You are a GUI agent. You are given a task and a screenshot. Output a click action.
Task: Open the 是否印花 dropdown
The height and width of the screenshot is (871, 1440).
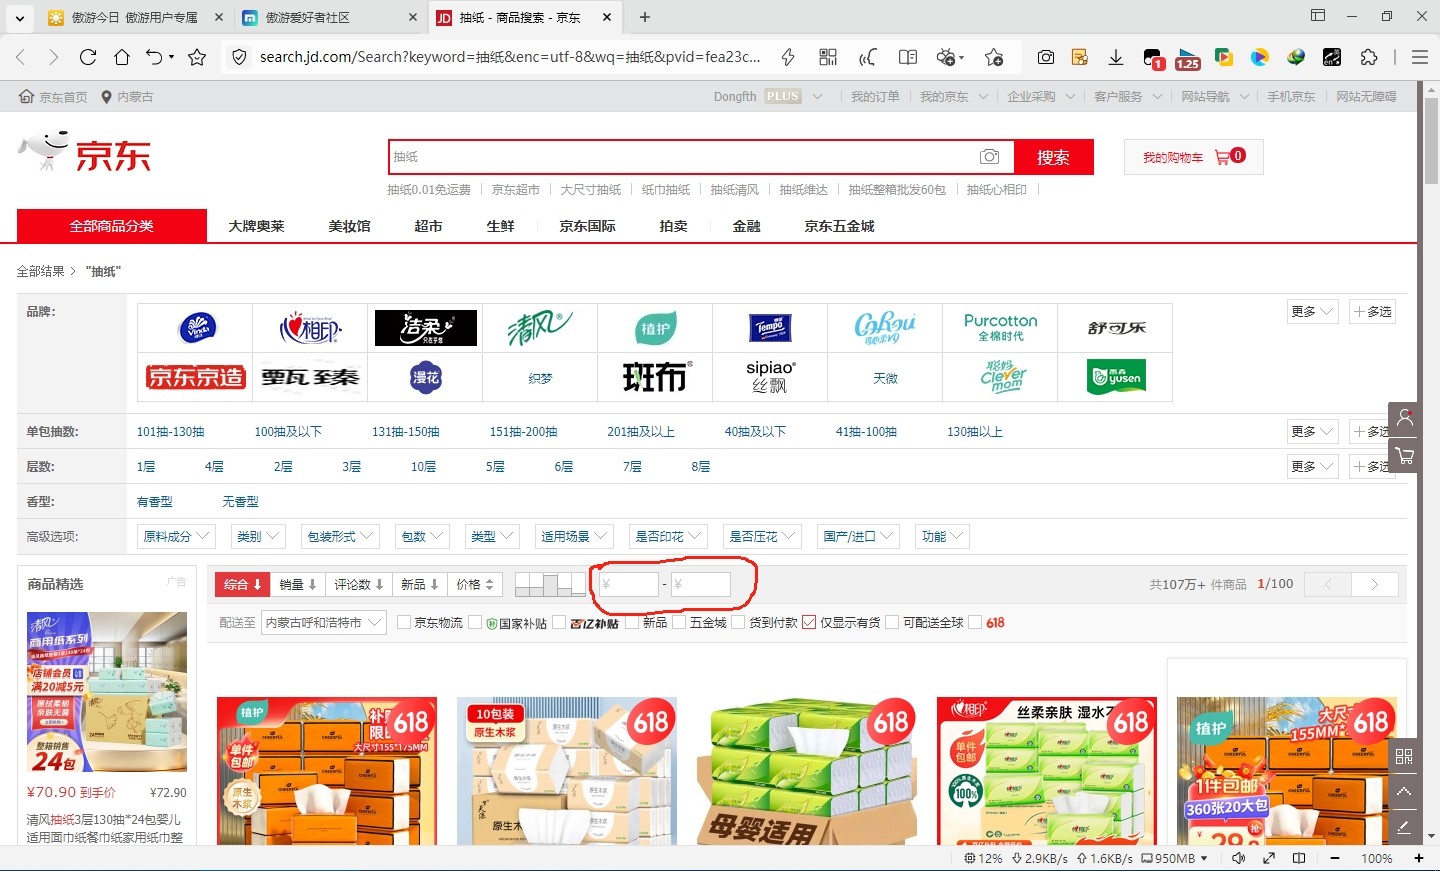[x=668, y=537]
